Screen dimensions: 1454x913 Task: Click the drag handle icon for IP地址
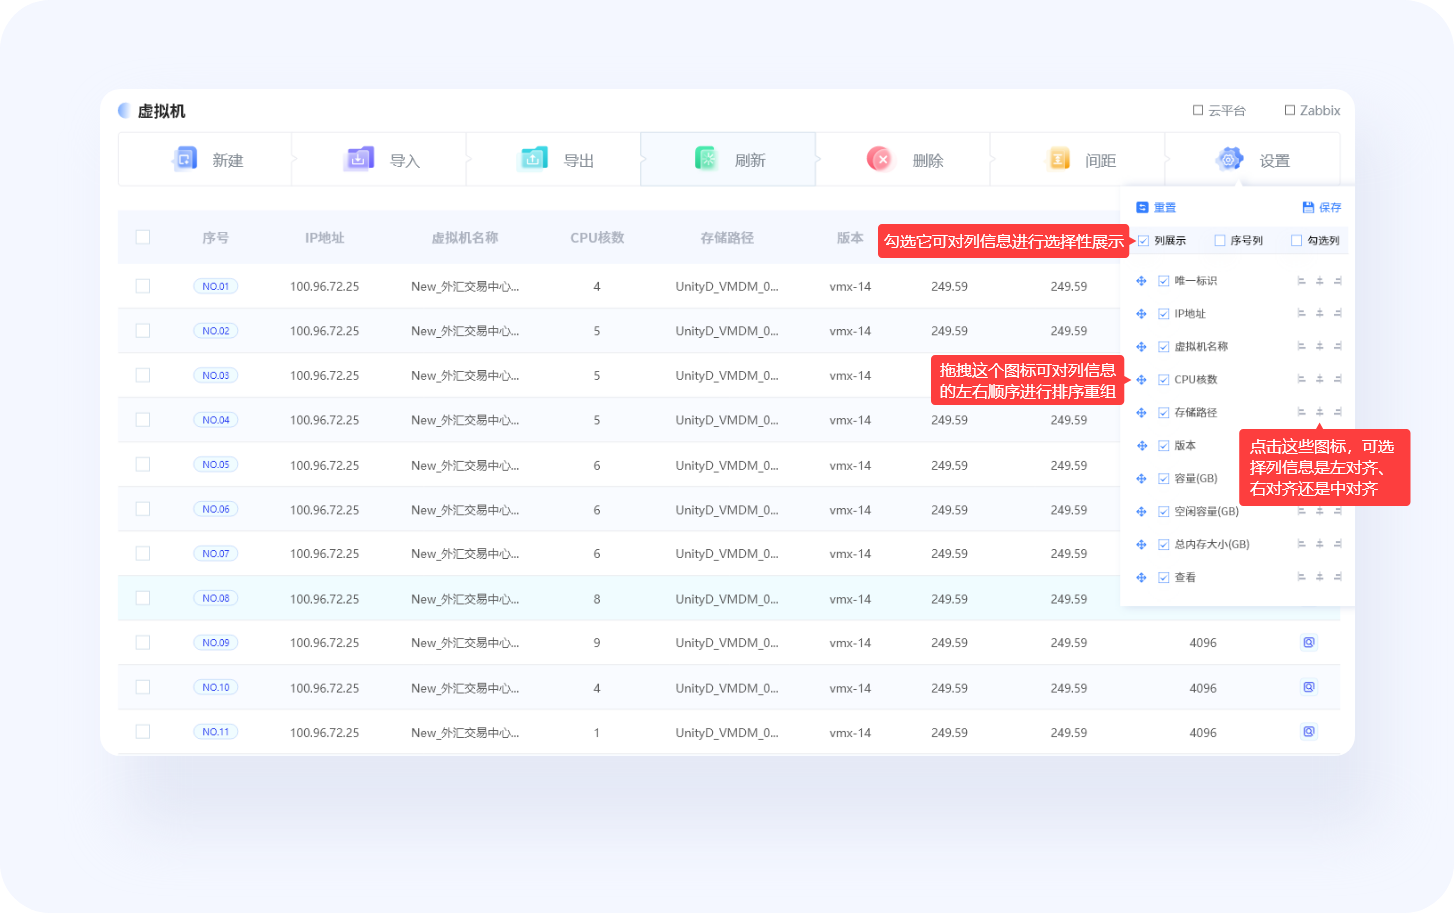[x=1141, y=314]
